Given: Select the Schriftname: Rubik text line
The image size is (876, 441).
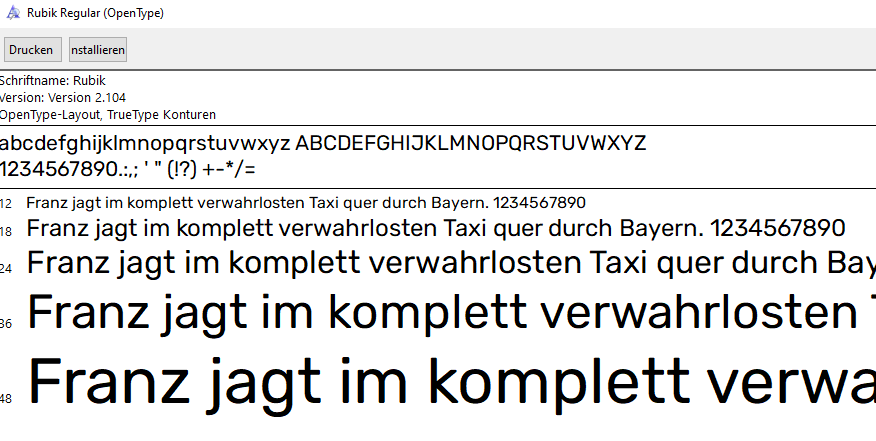Looking at the screenshot, I should pyautogui.click(x=52, y=81).
